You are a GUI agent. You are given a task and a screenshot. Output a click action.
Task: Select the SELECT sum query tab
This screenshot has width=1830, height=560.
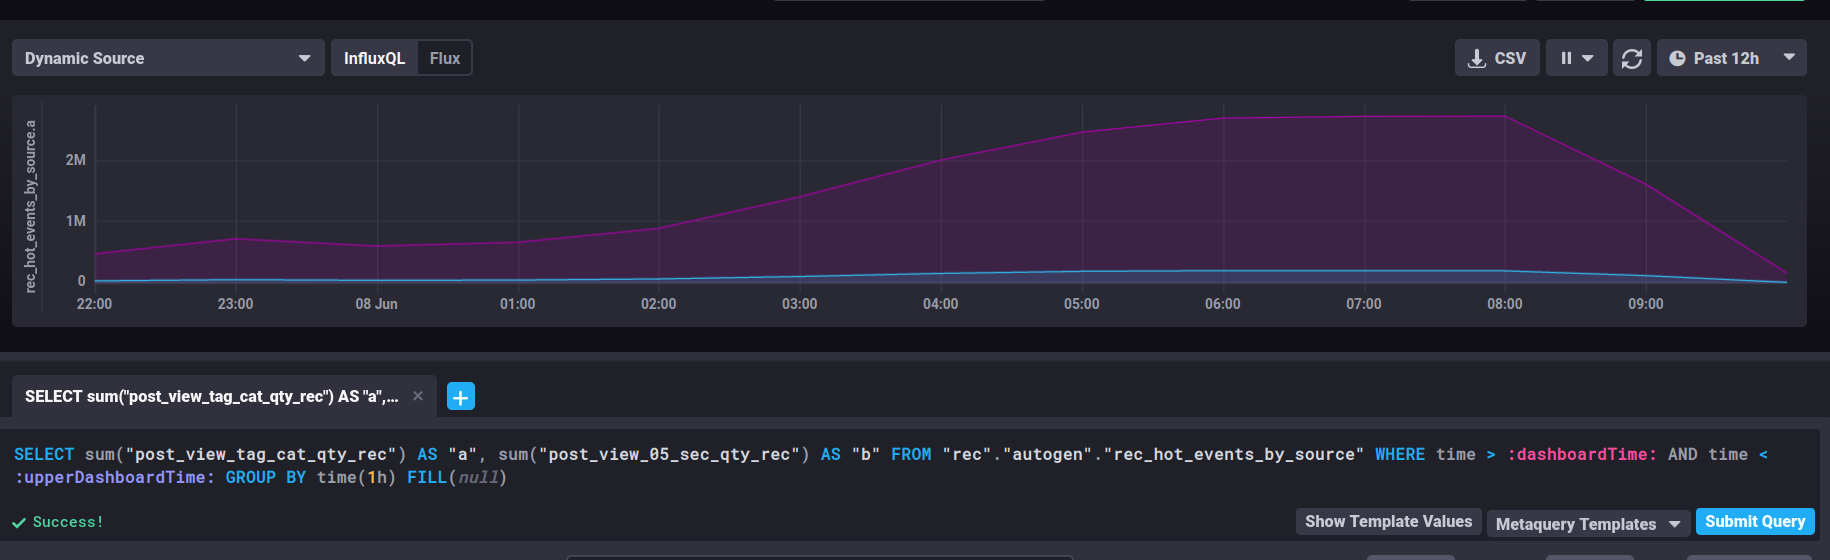[x=211, y=396]
